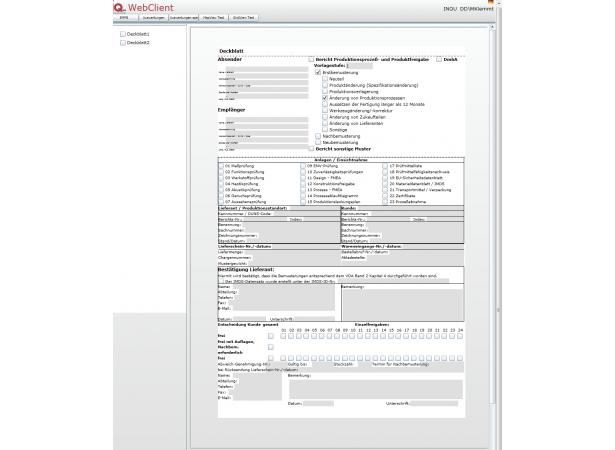Check Änderung von Zukaufteilen
The height and width of the screenshot is (450, 615).
[325, 117]
